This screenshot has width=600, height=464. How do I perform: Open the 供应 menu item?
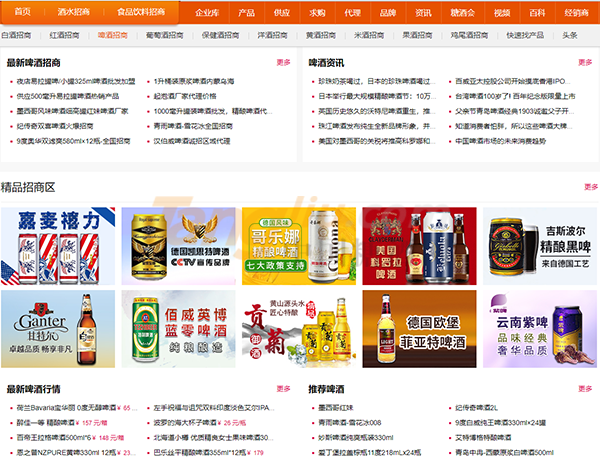[282, 13]
